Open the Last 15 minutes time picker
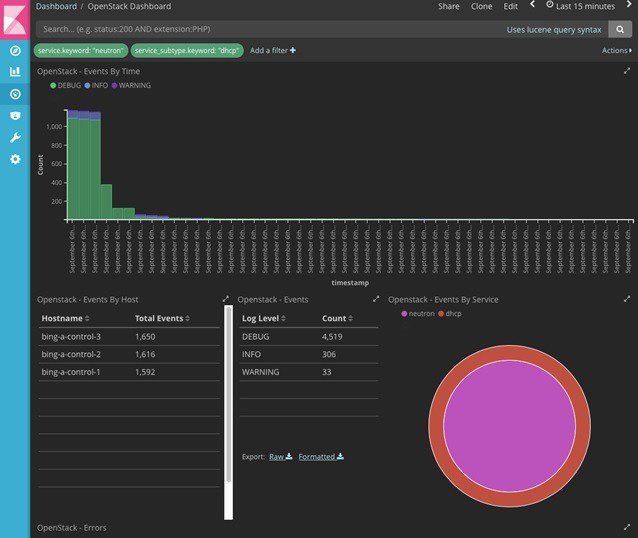The width and height of the screenshot is (638, 538). click(581, 6)
